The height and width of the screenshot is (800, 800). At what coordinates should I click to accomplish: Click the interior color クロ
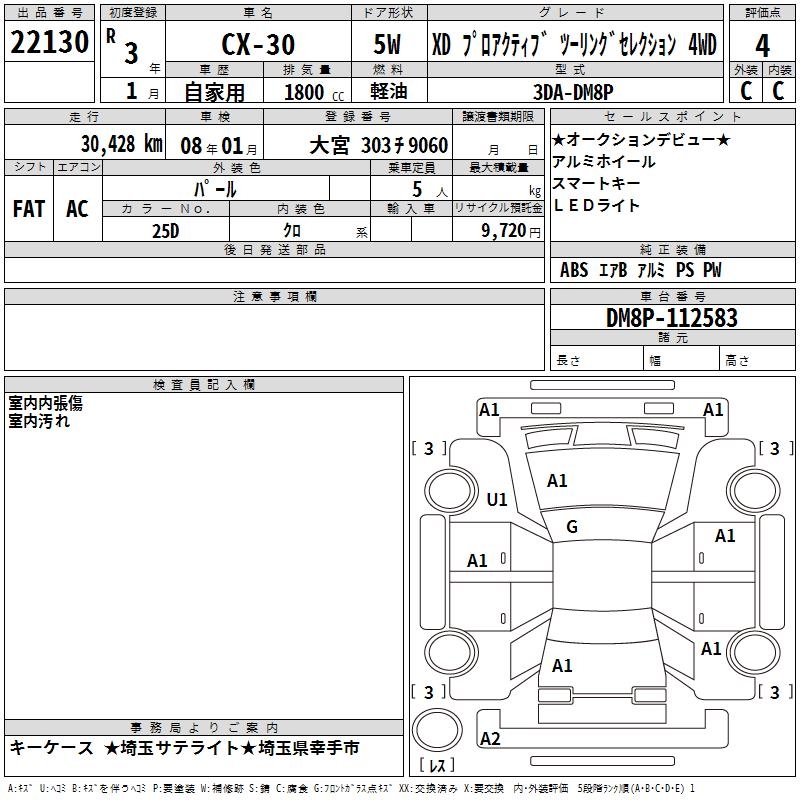tap(292, 231)
